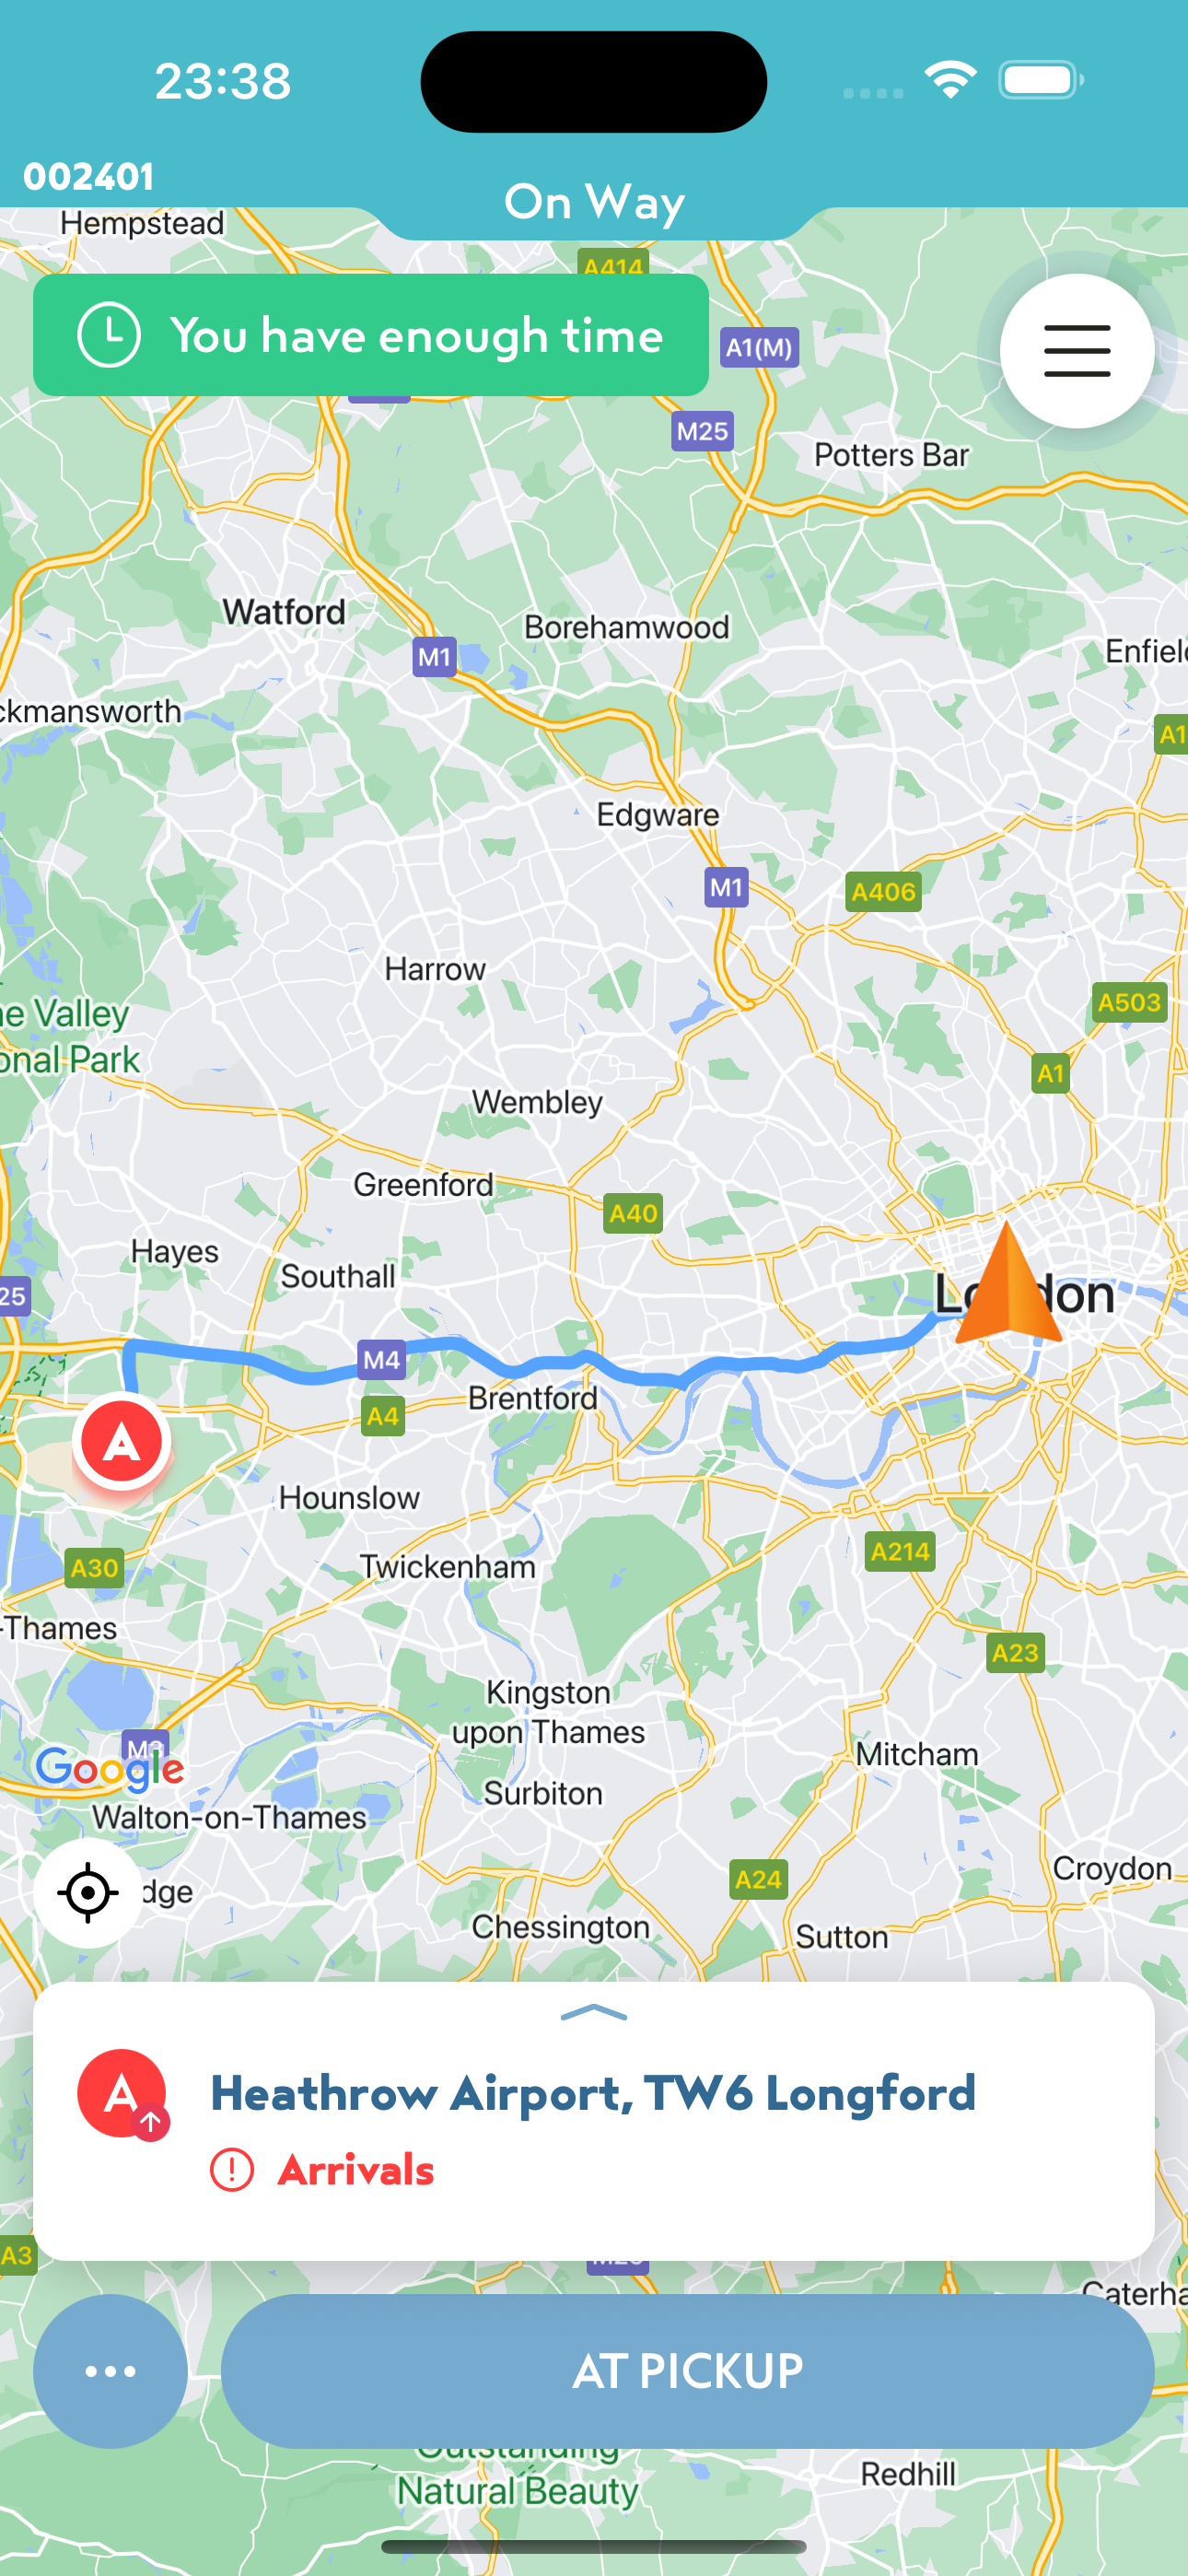Tap the clock icon in green banner
This screenshot has height=2576, width=1188.
coord(109,335)
